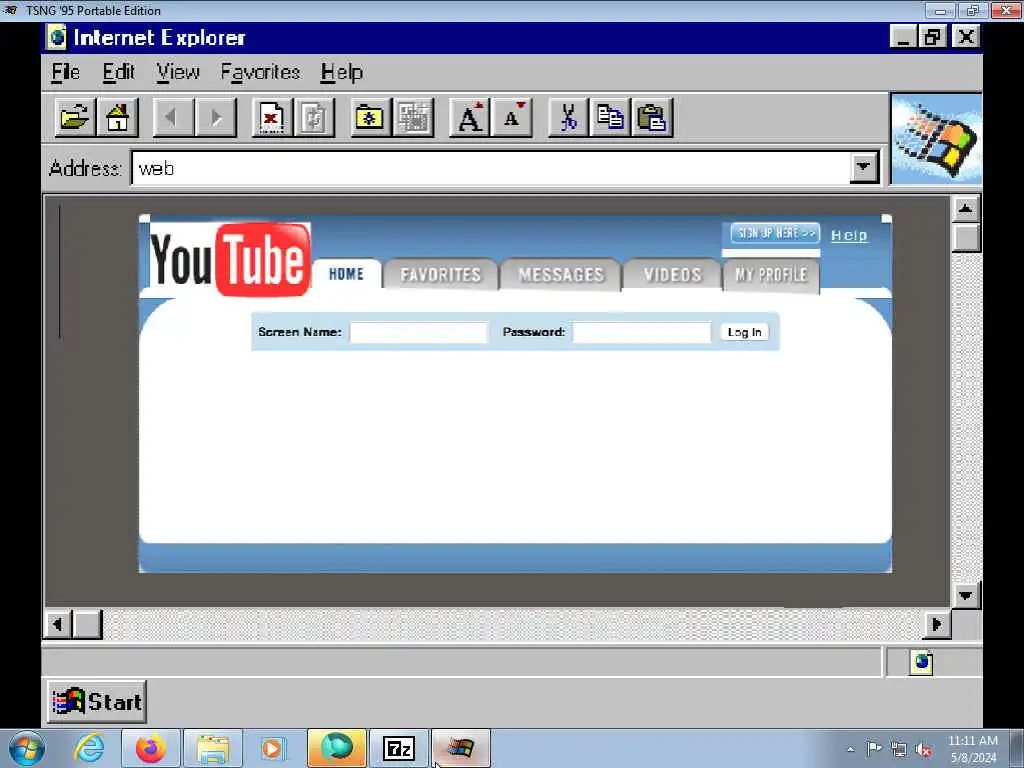Launch Firefox from the taskbar

(x=150, y=748)
